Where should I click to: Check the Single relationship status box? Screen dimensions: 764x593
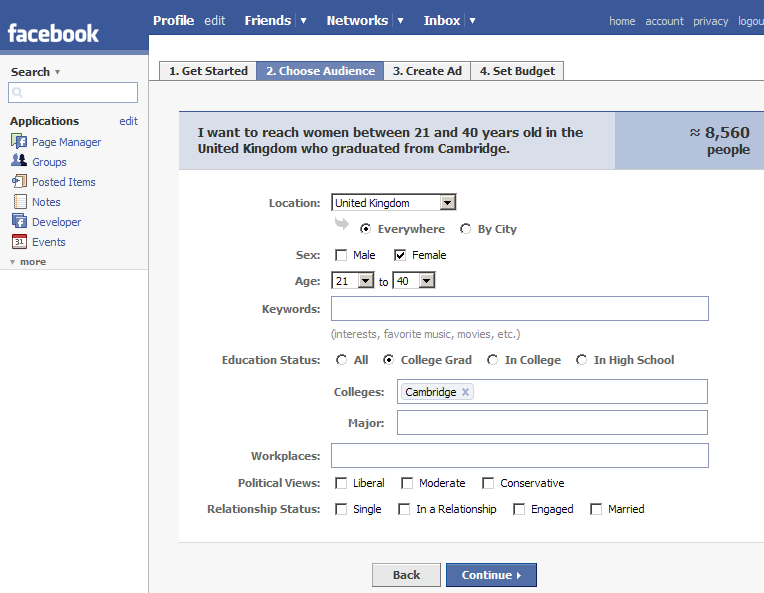341,509
